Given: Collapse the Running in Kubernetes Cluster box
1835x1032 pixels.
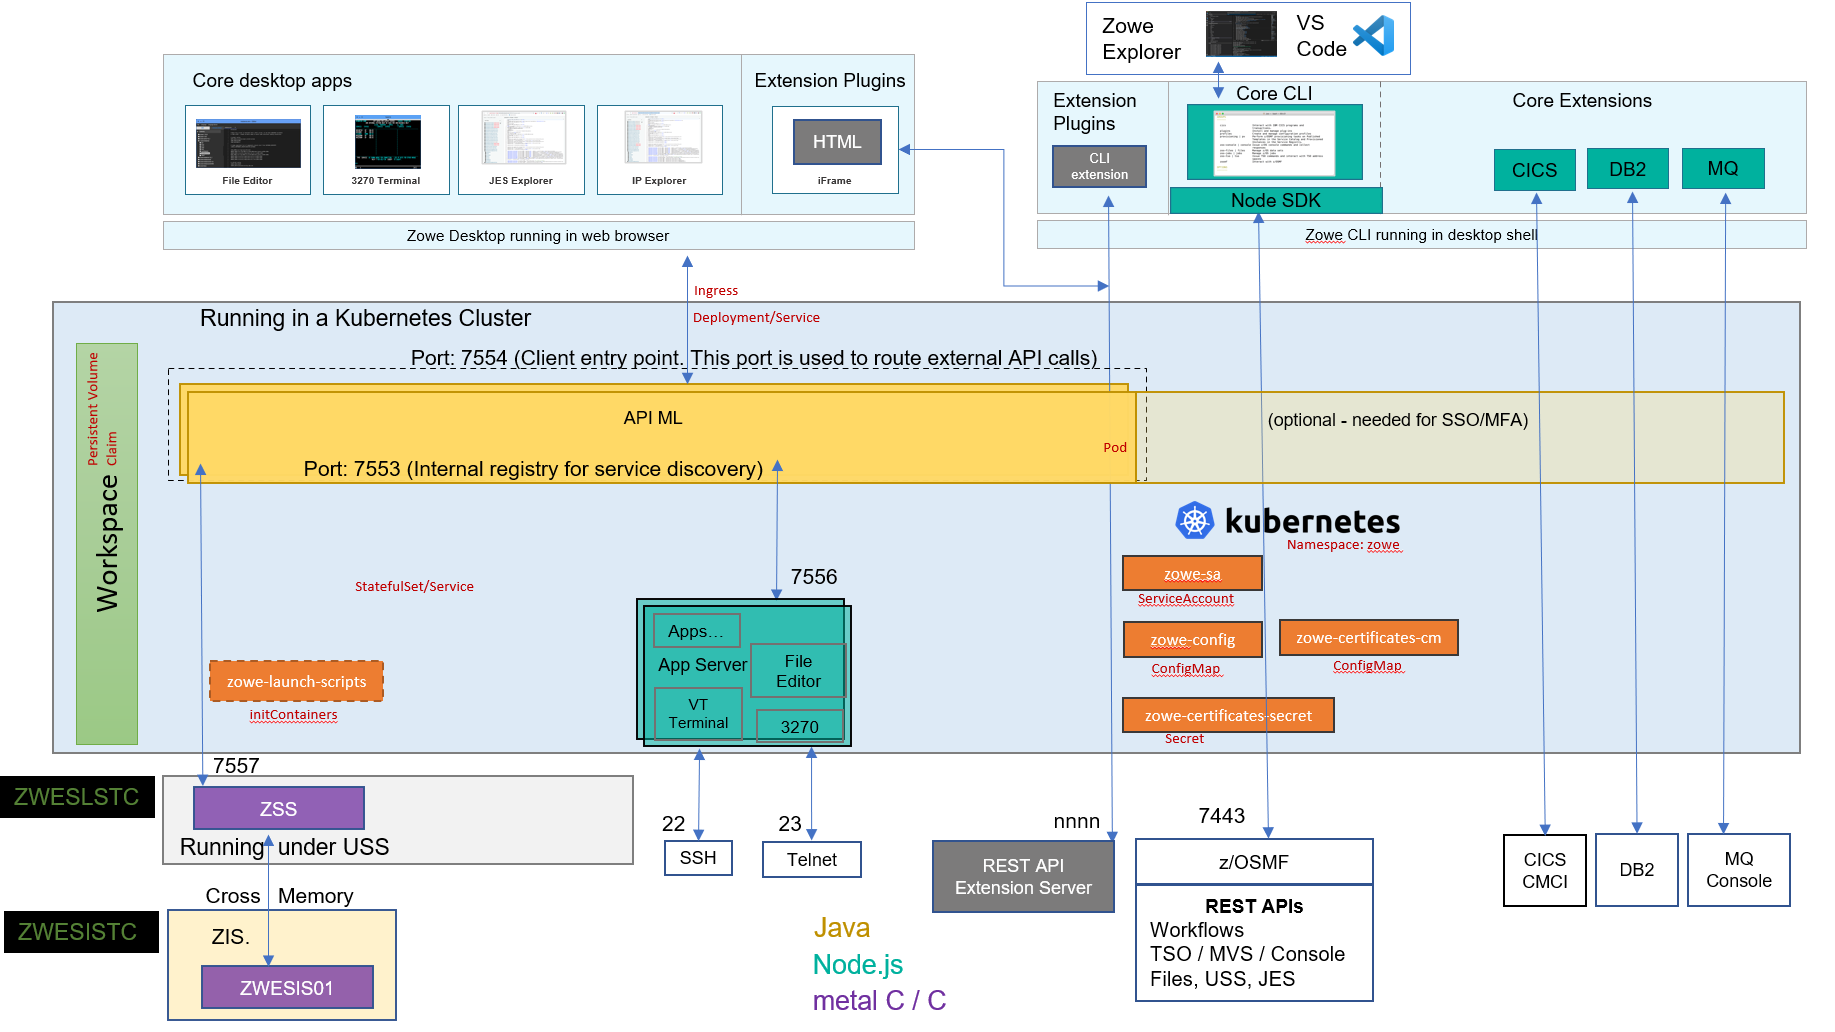Looking at the screenshot, I should pyautogui.click(x=364, y=318).
